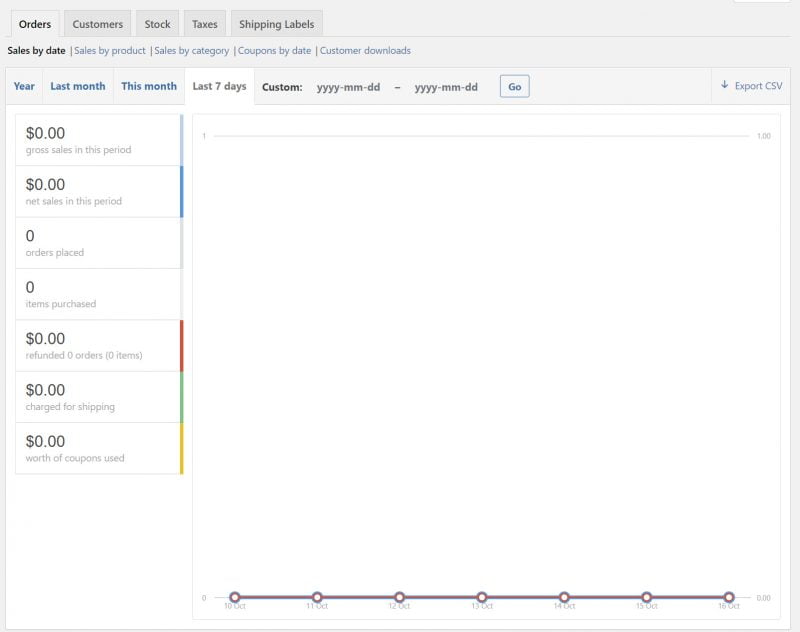The height and width of the screenshot is (632, 800).
Task: Select the This month range
Action: [149, 86]
